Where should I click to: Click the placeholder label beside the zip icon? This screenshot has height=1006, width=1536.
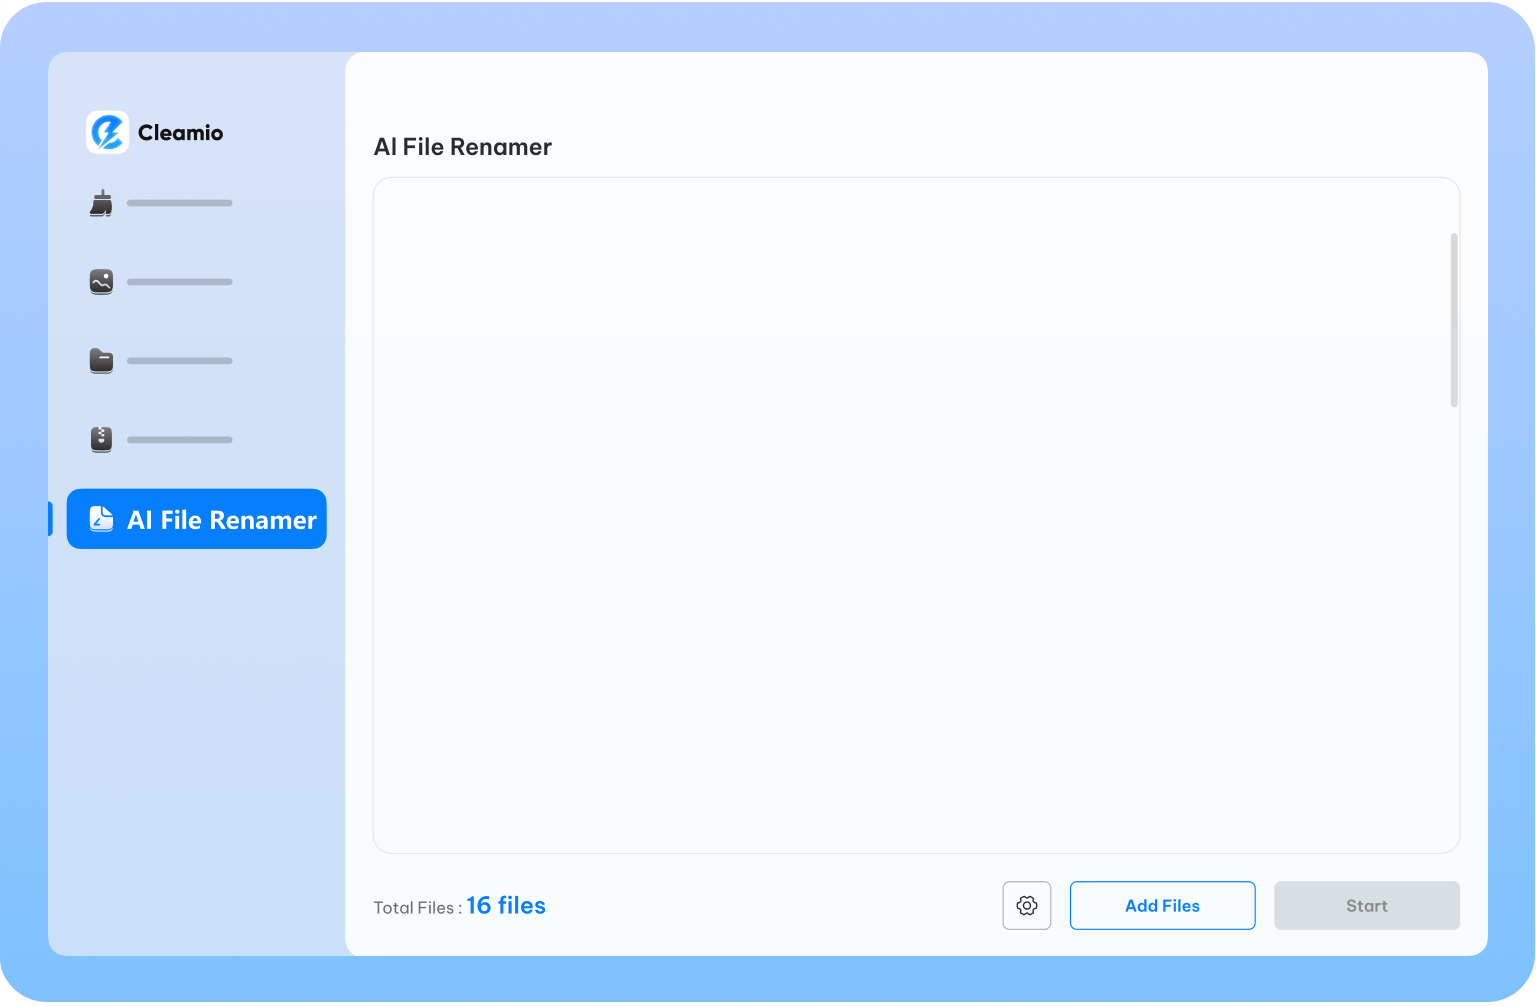click(180, 440)
